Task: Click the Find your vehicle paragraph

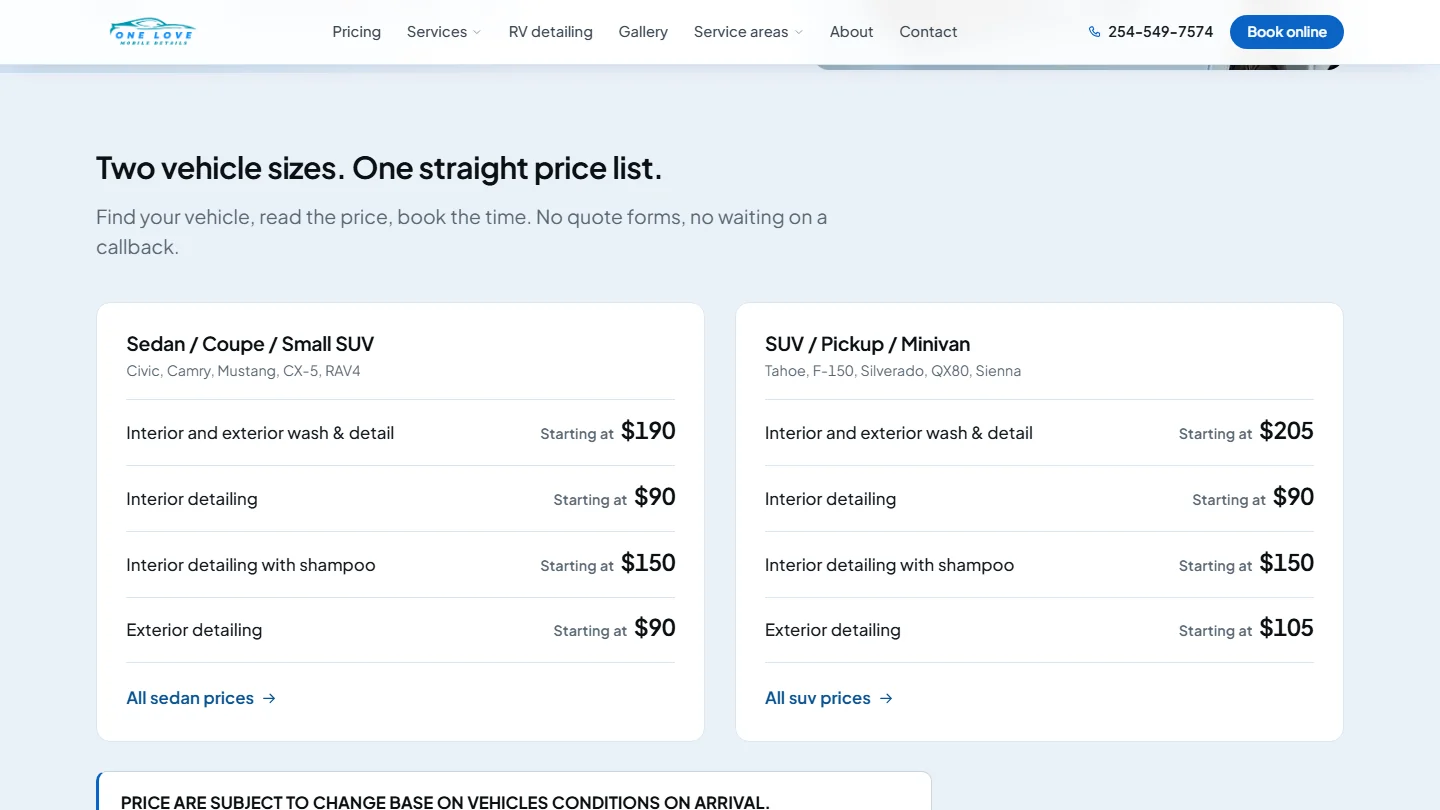Action: click(461, 232)
